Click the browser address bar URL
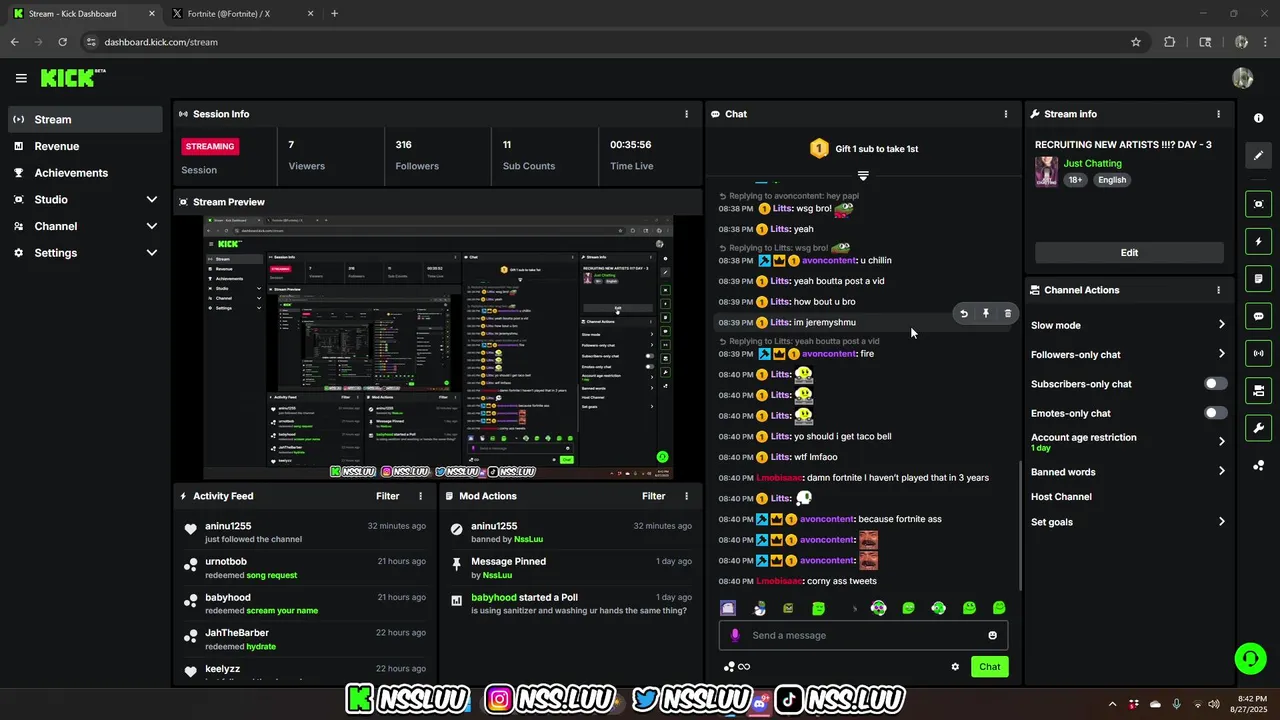 click(x=161, y=42)
